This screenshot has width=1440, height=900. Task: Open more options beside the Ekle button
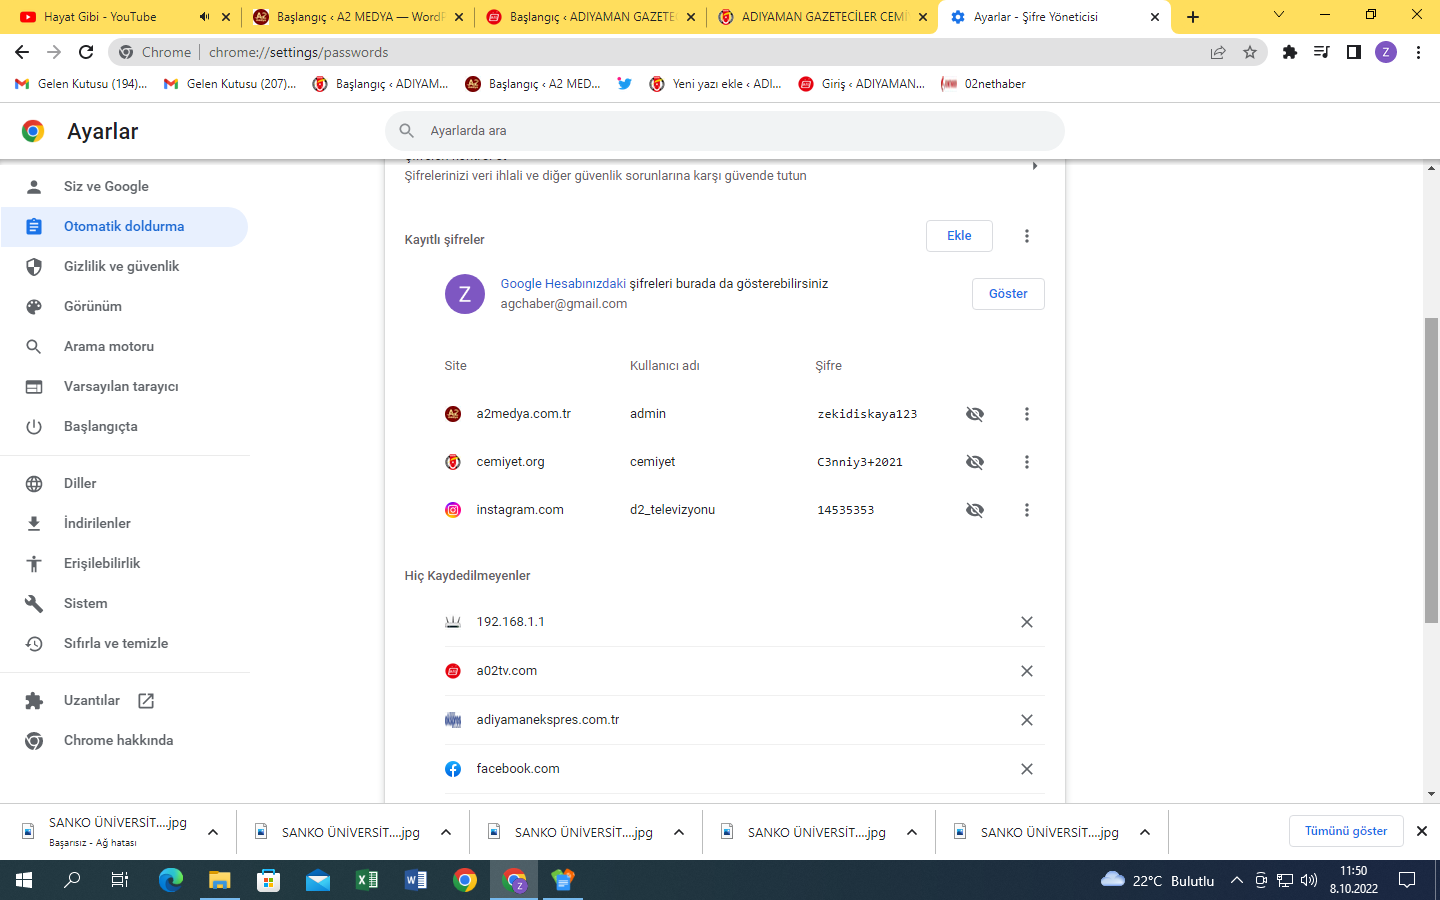click(1026, 236)
